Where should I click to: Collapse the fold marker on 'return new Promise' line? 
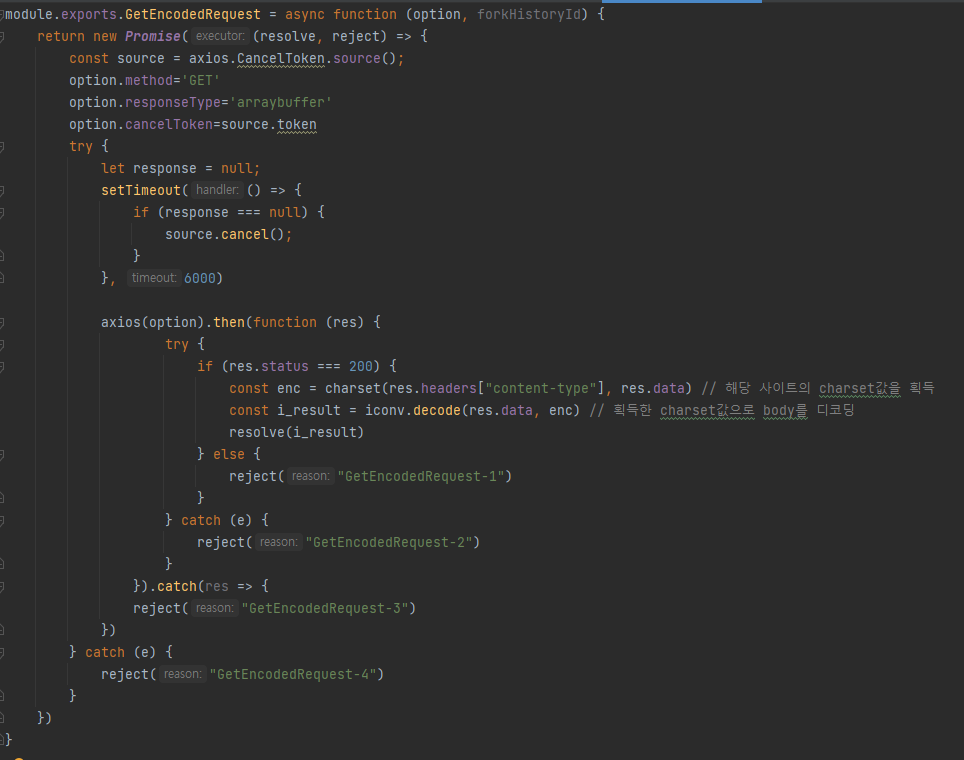point(2,37)
